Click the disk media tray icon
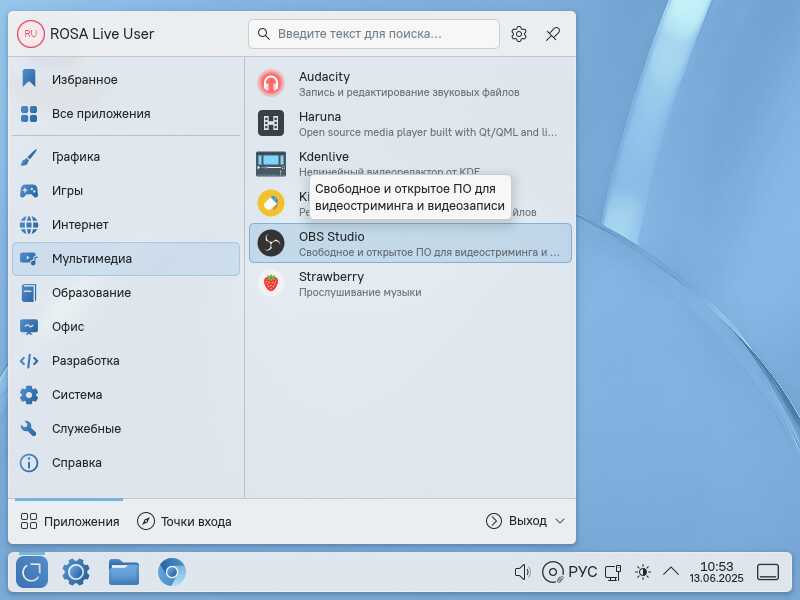Viewport: 800px width, 600px height. click(x=552, y=572)
